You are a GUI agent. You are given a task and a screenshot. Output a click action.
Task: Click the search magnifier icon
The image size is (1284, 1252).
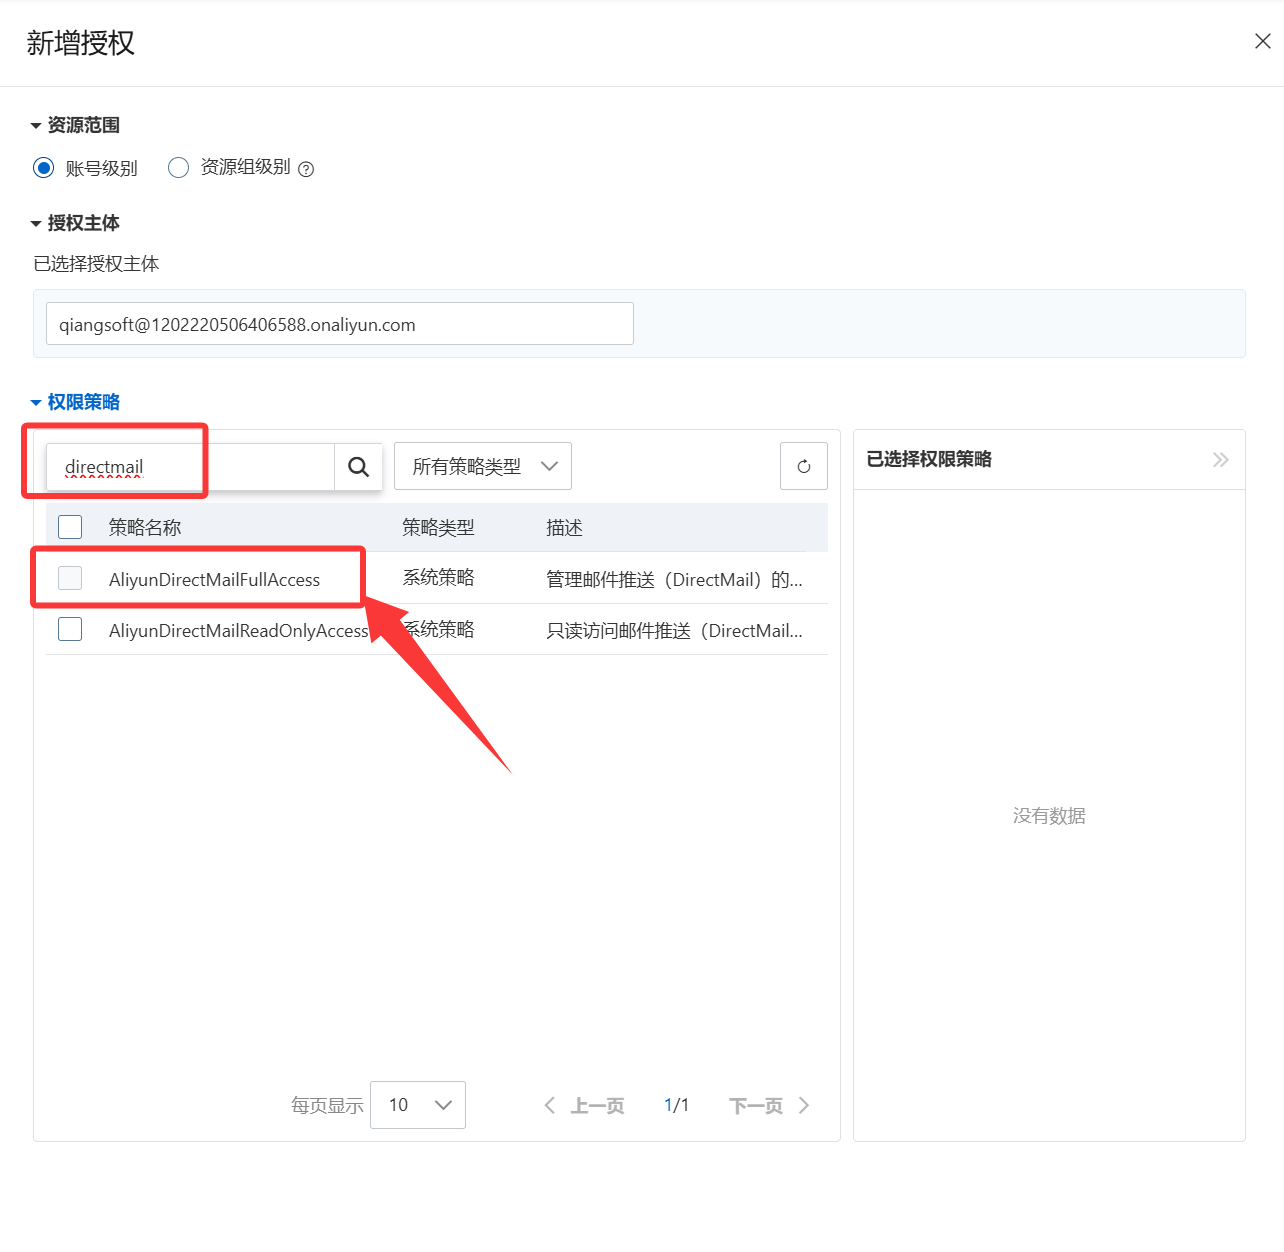pyautogui.click(x=358, y=467)
